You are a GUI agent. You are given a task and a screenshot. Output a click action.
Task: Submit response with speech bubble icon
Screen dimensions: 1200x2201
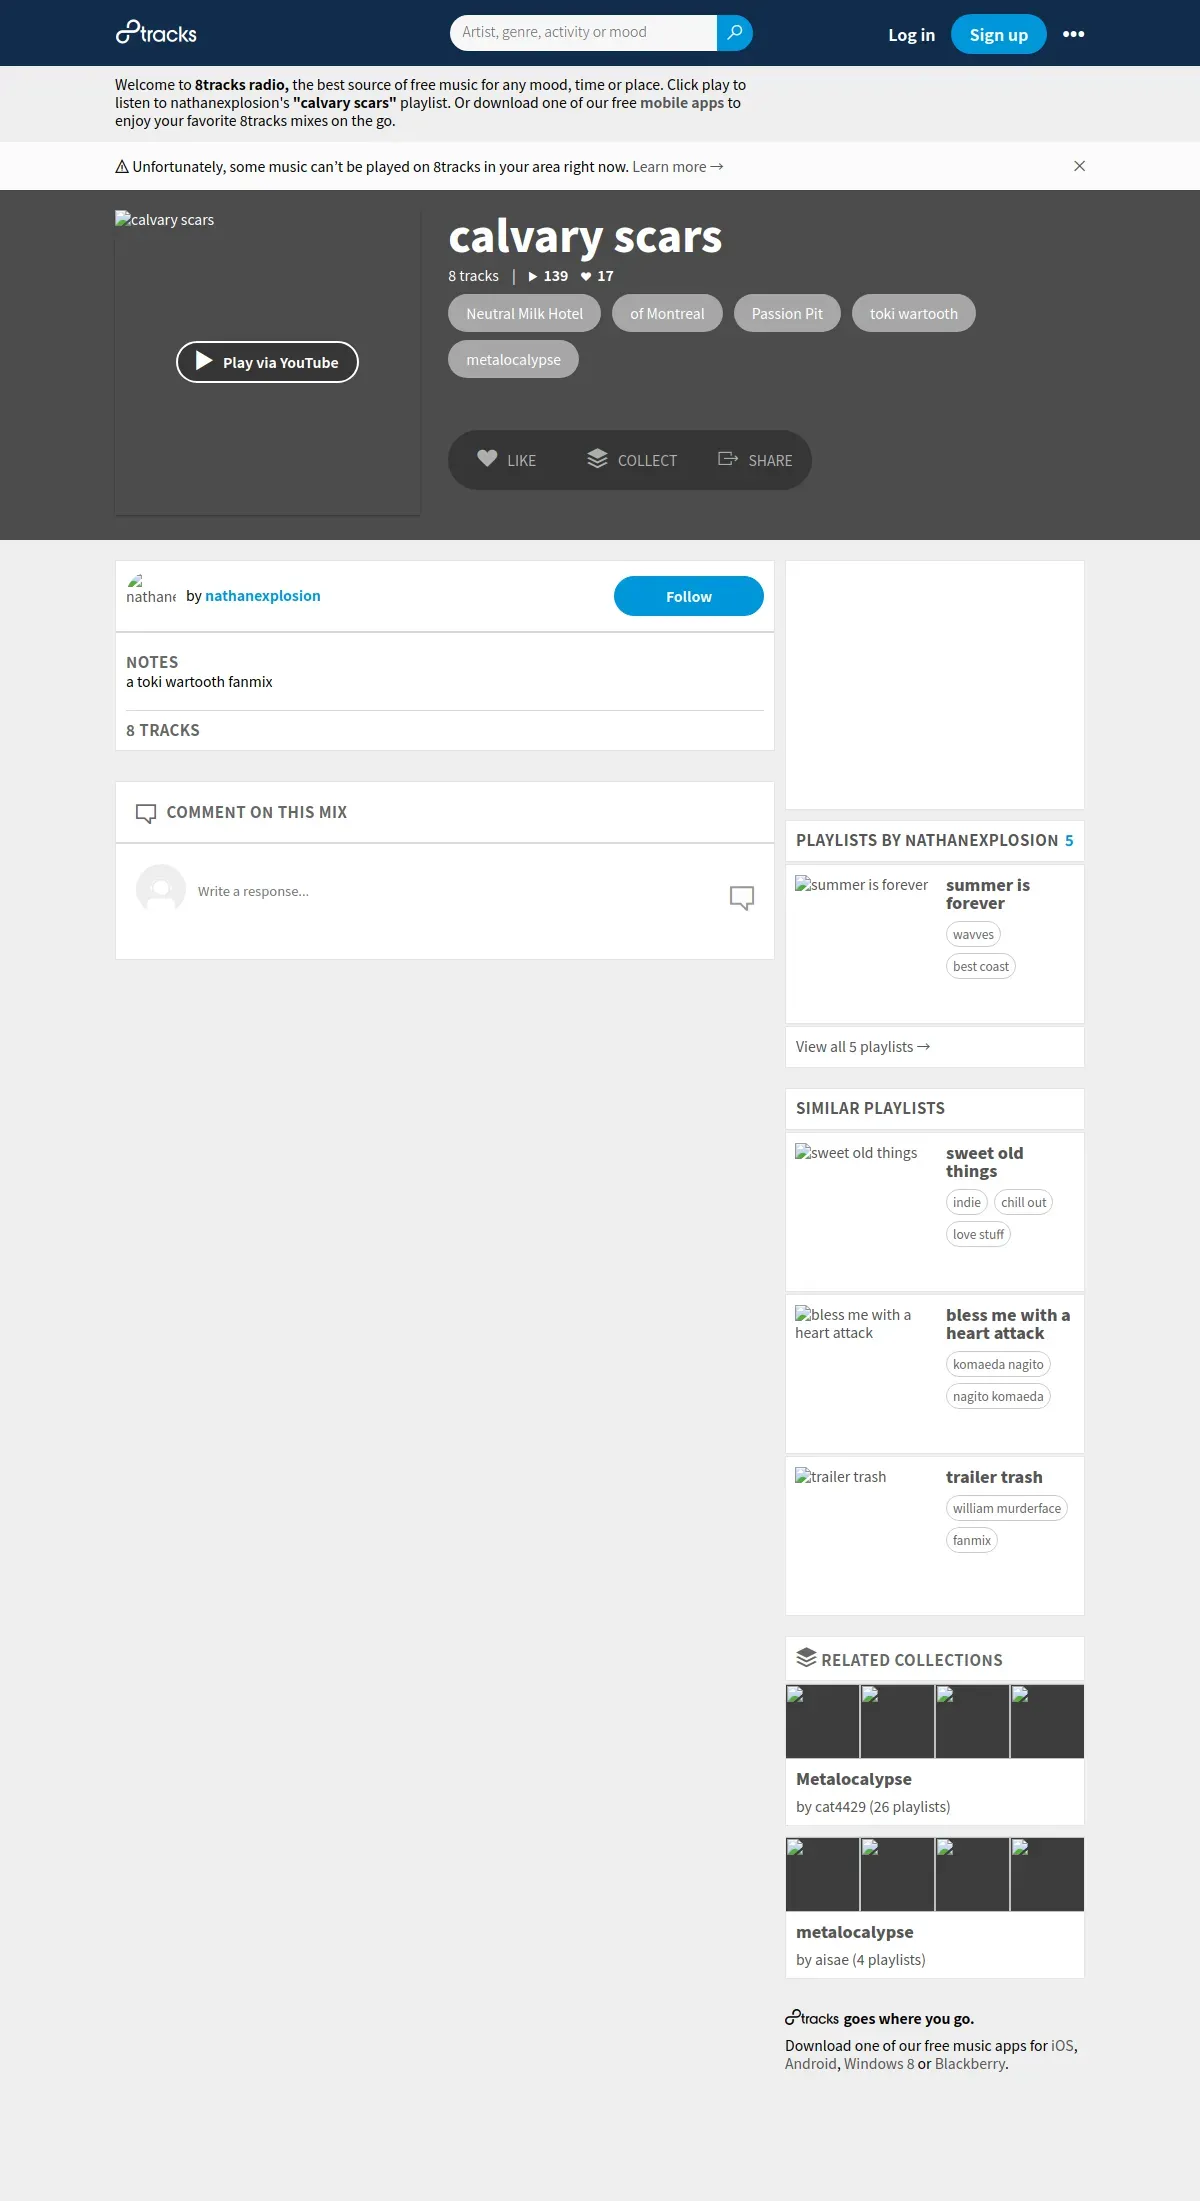coord(742,897)
